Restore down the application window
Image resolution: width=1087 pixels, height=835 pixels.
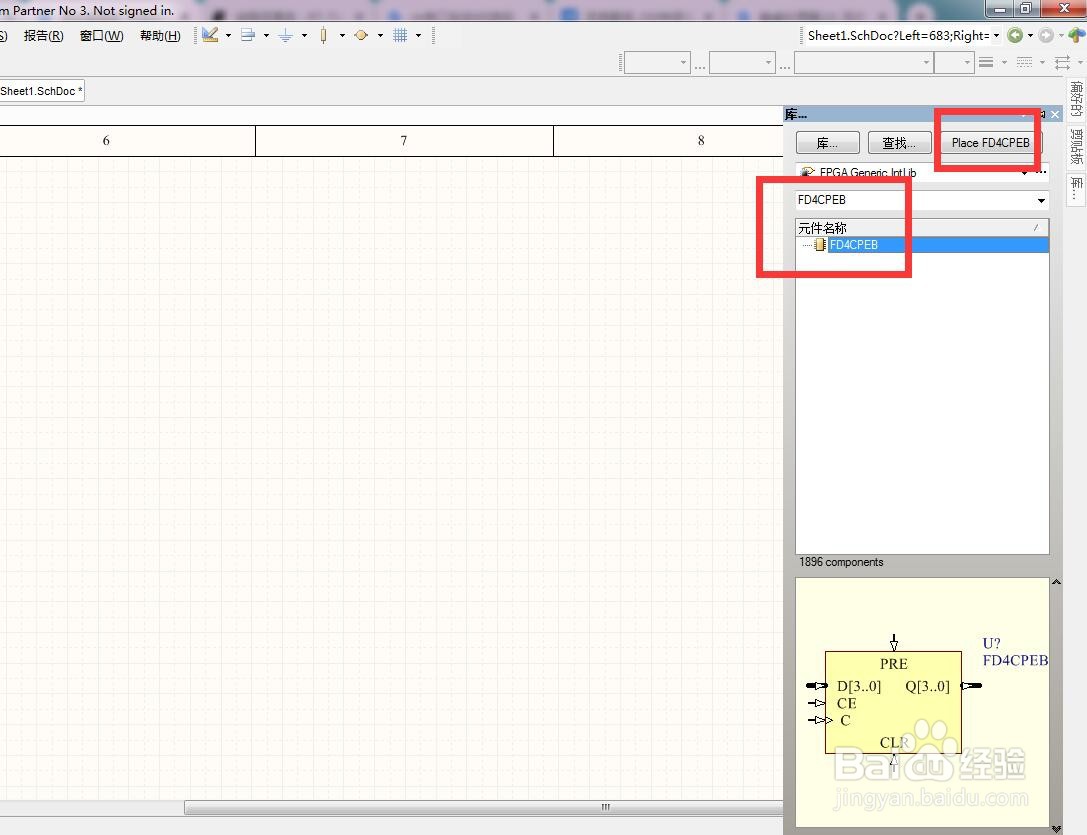point(1025,8)
